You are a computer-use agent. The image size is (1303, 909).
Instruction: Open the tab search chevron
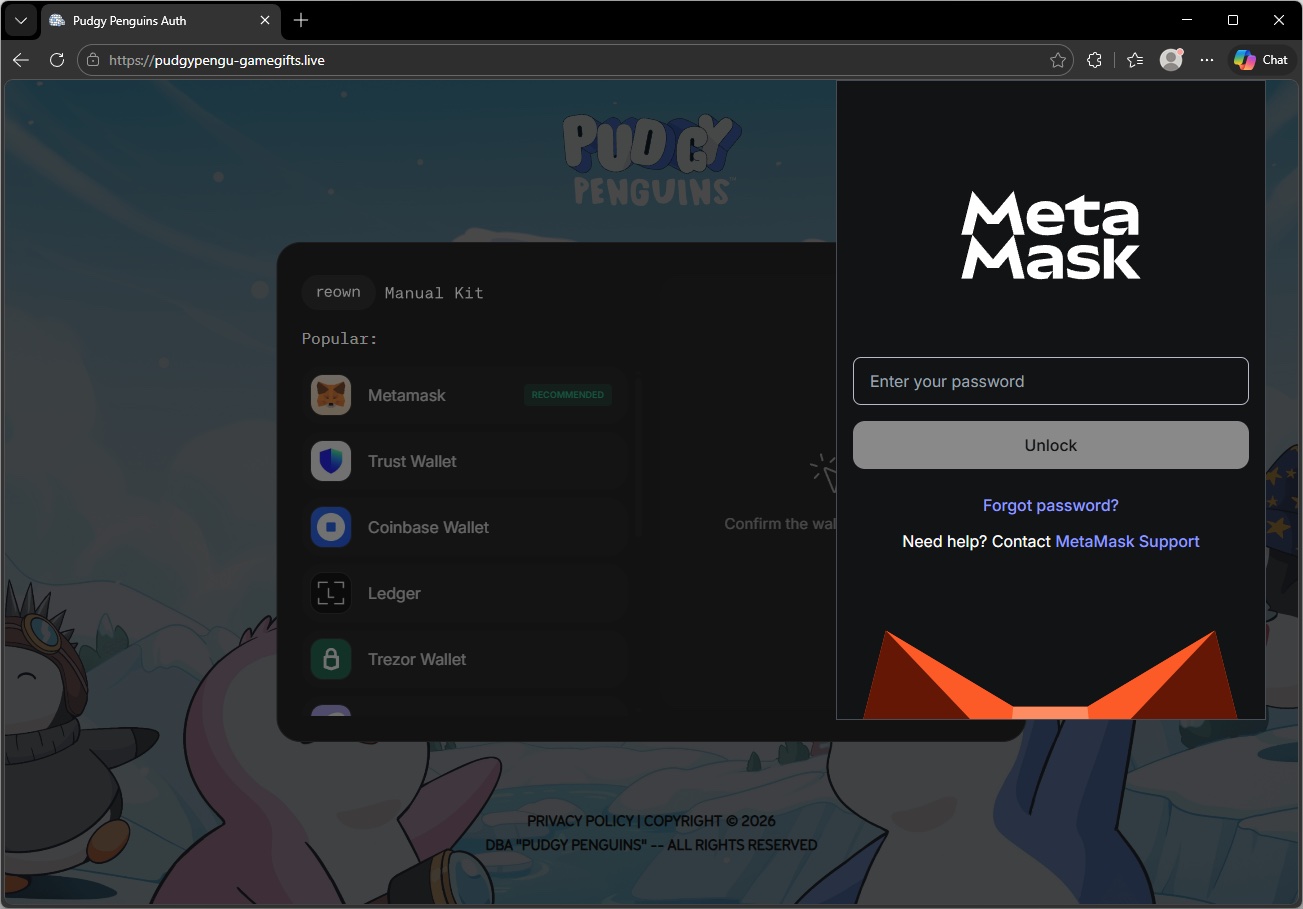(x=20, y=20)
